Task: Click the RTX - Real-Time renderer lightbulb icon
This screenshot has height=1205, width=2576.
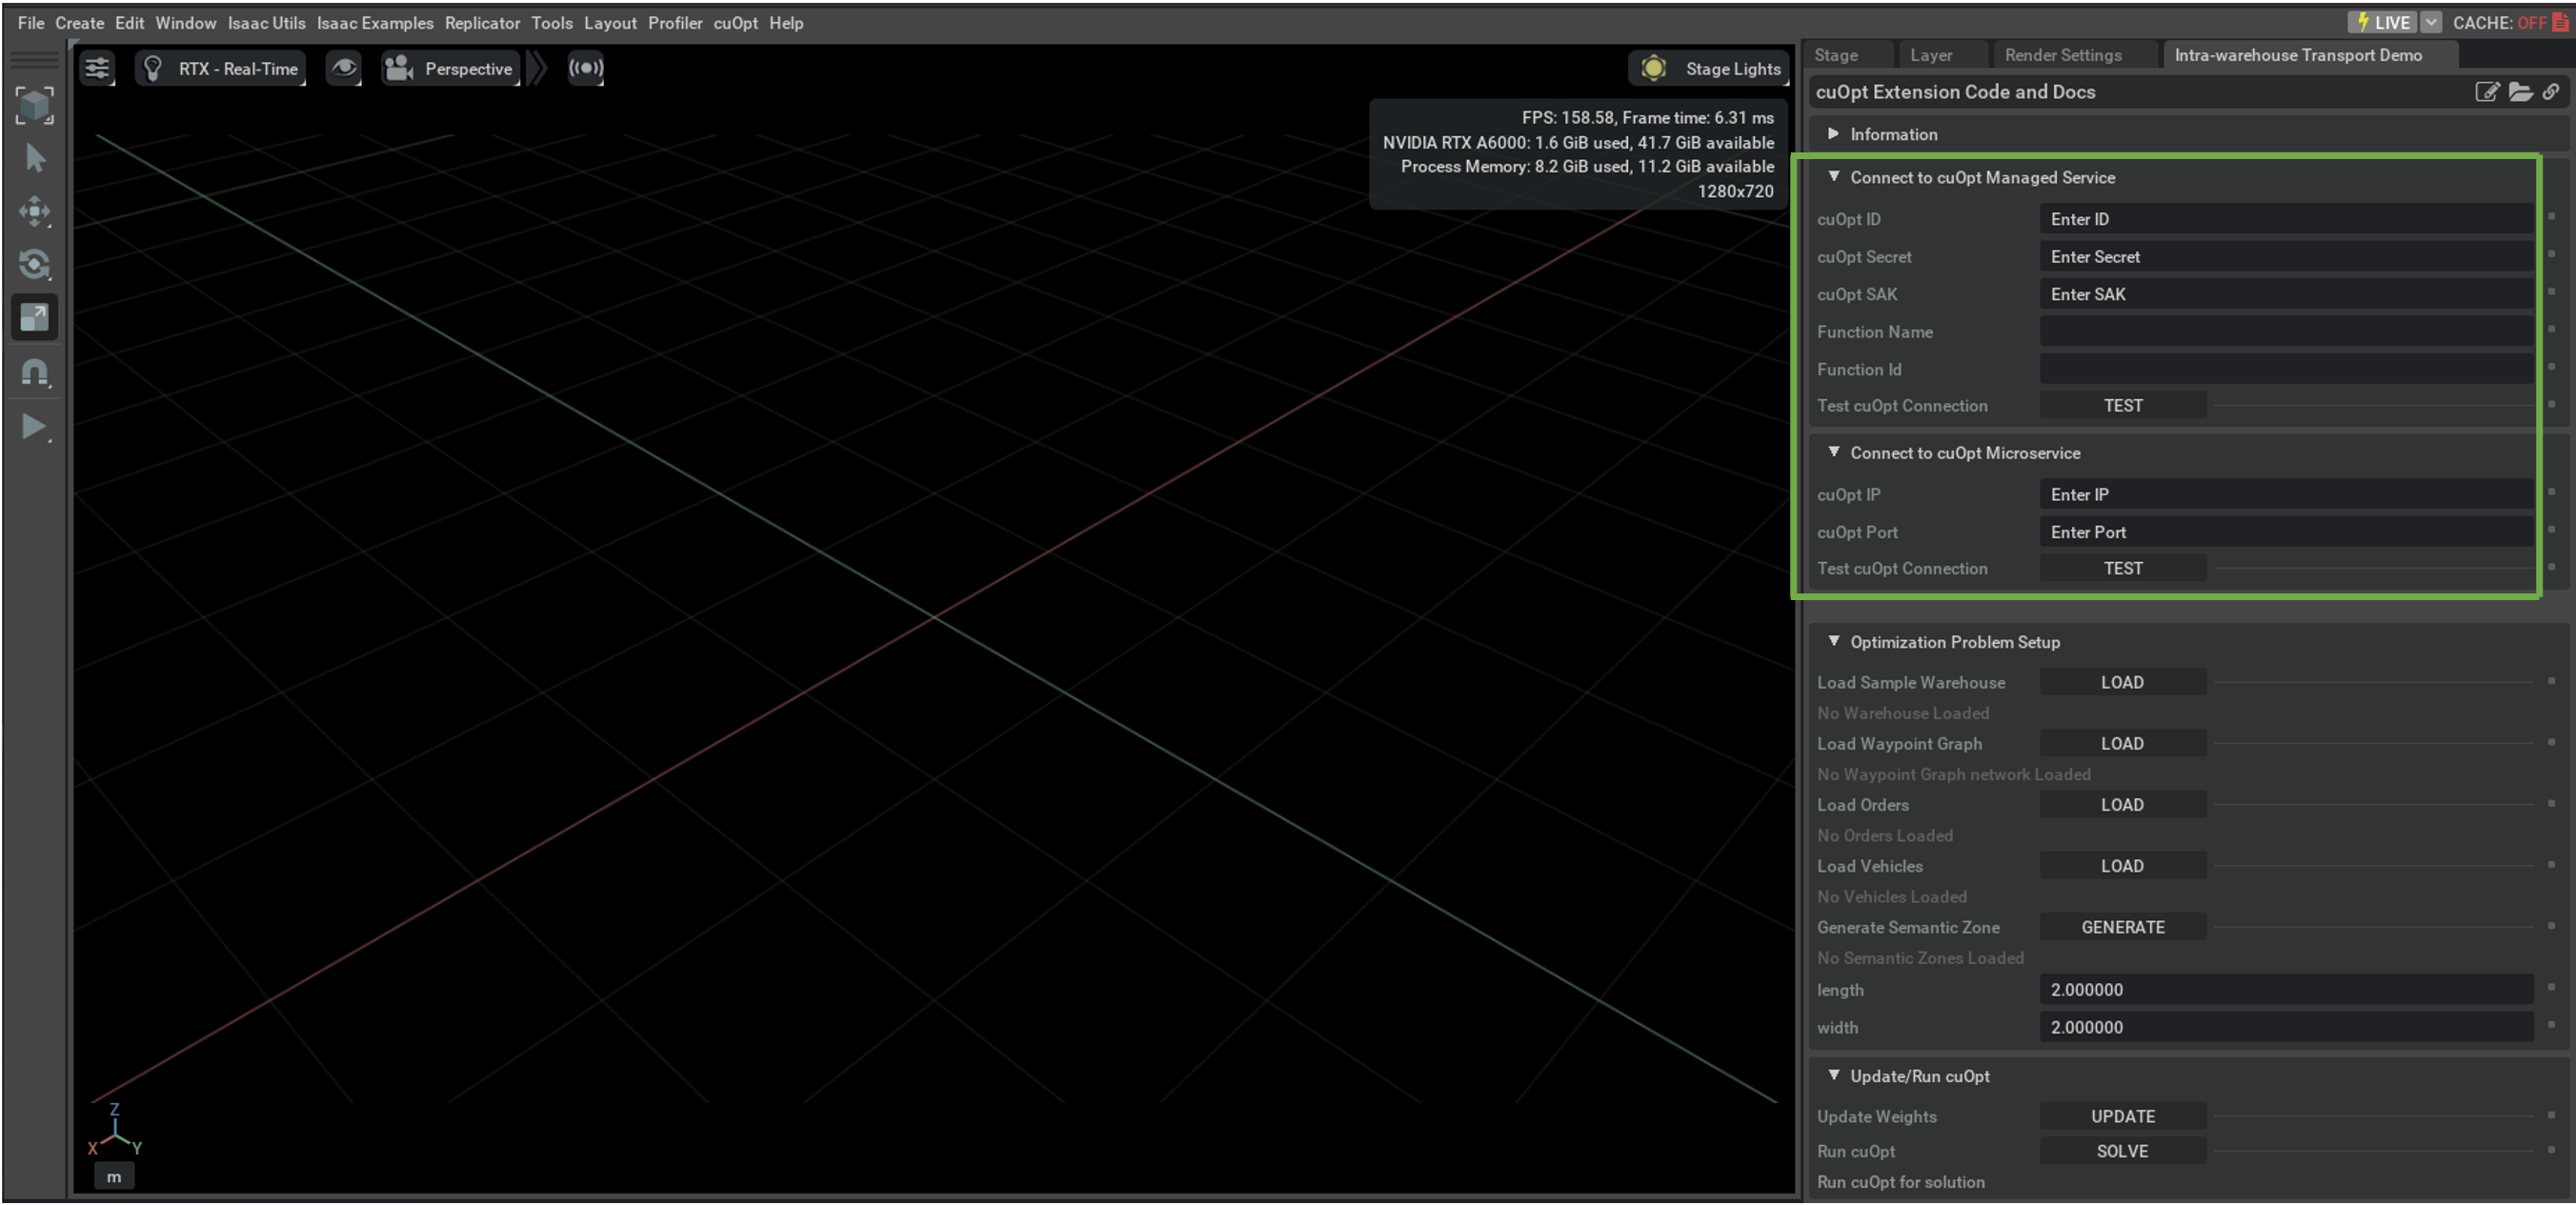Action: pyautogui.click(x=153, y=68)
